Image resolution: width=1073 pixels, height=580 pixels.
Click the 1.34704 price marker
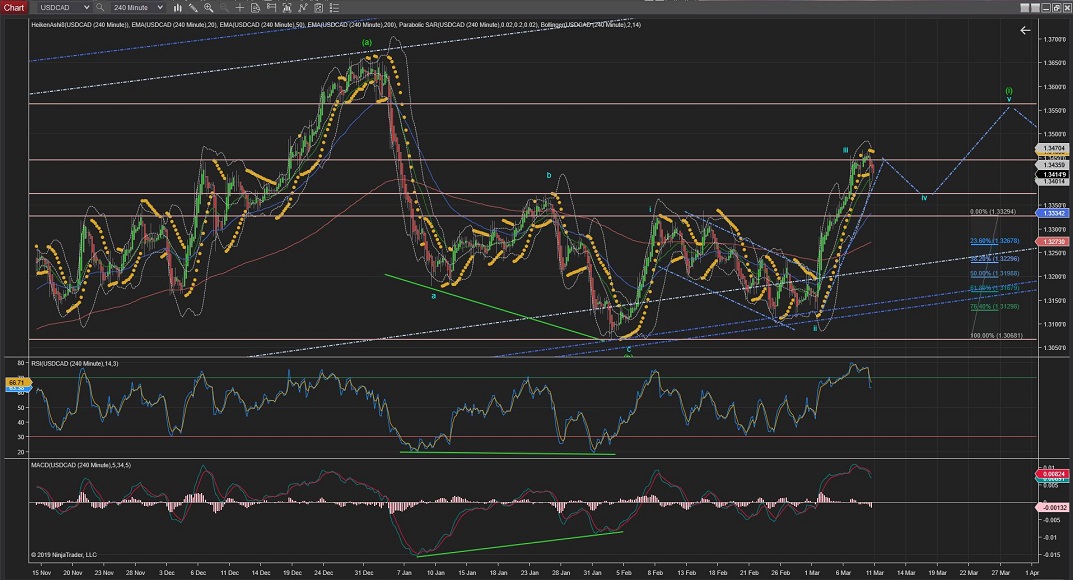[x=1053, y=148]
